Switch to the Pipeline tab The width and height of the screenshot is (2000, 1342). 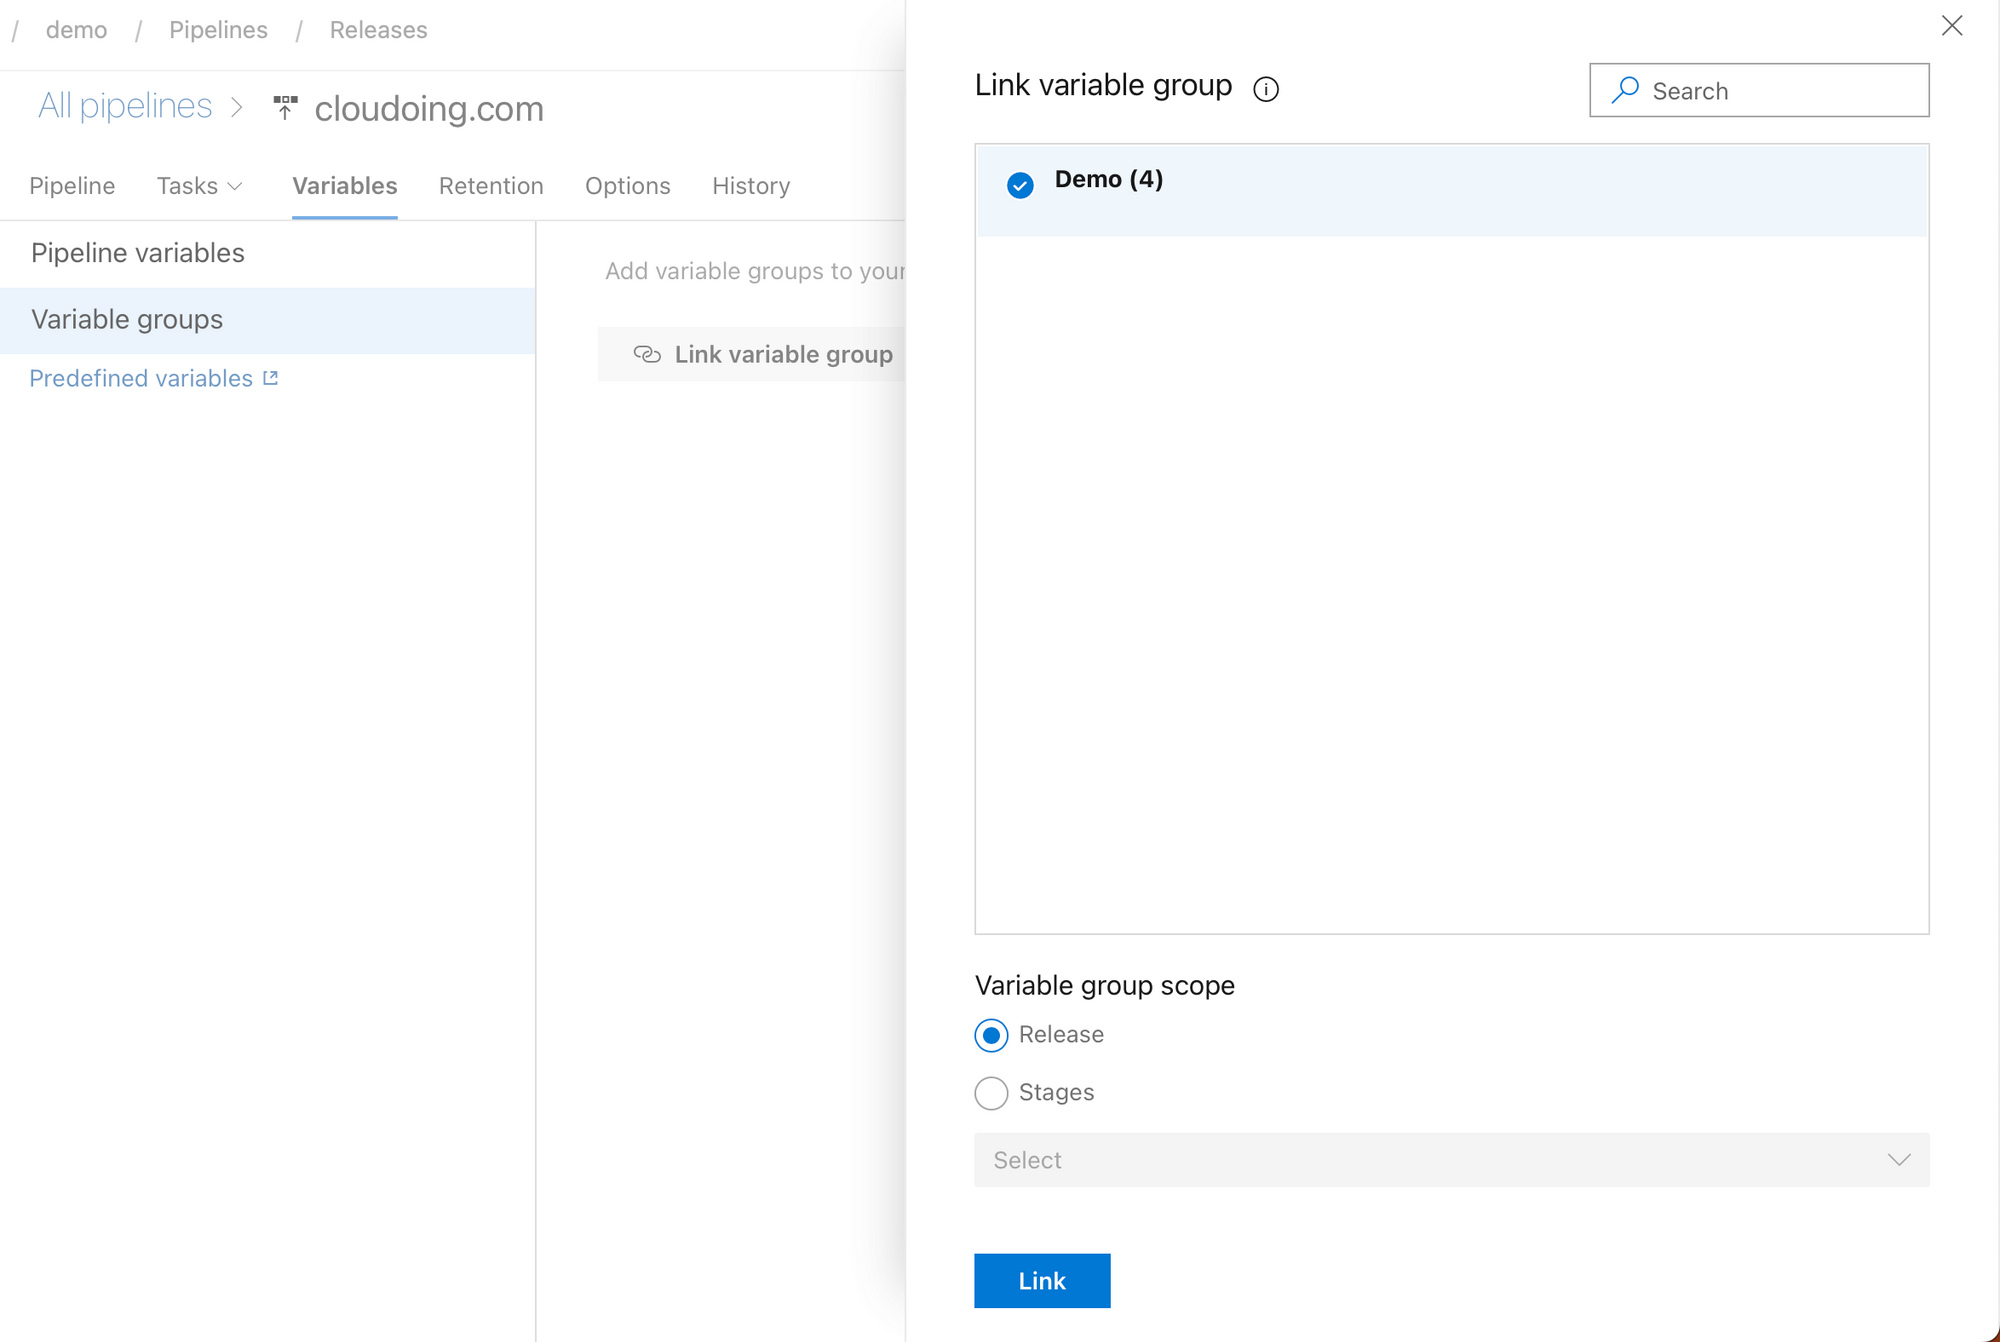coord(72,186)
